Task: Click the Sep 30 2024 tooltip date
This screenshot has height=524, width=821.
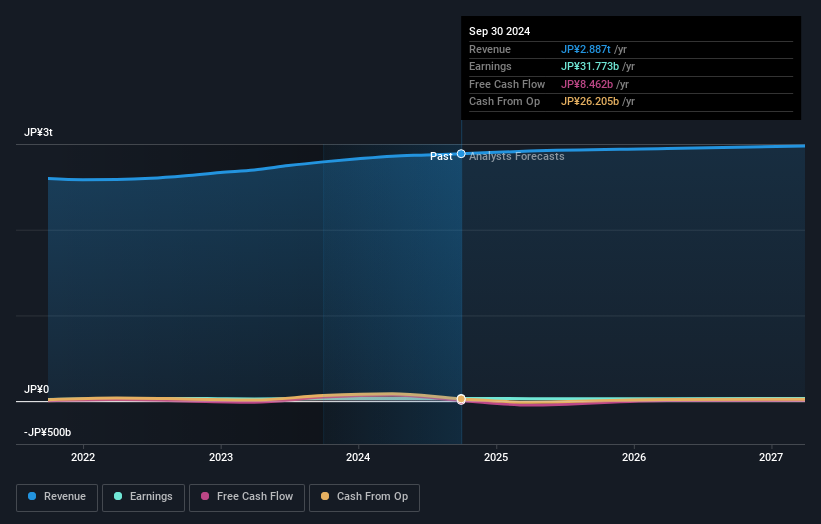Action: (x=500, y=31)
